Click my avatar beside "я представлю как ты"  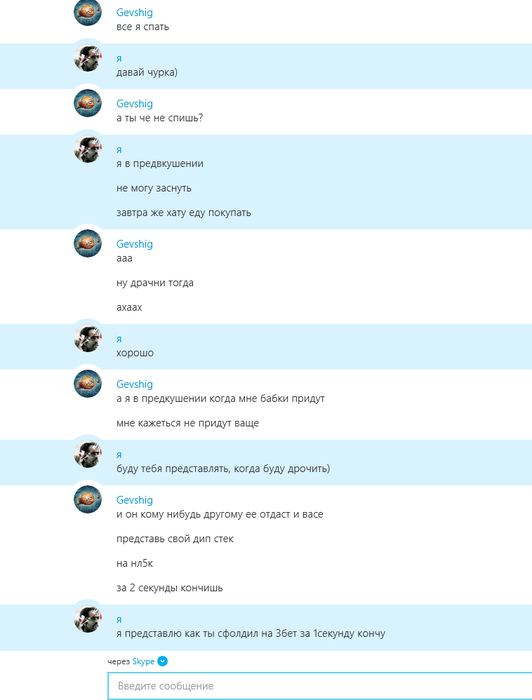[x=87, y=619]
